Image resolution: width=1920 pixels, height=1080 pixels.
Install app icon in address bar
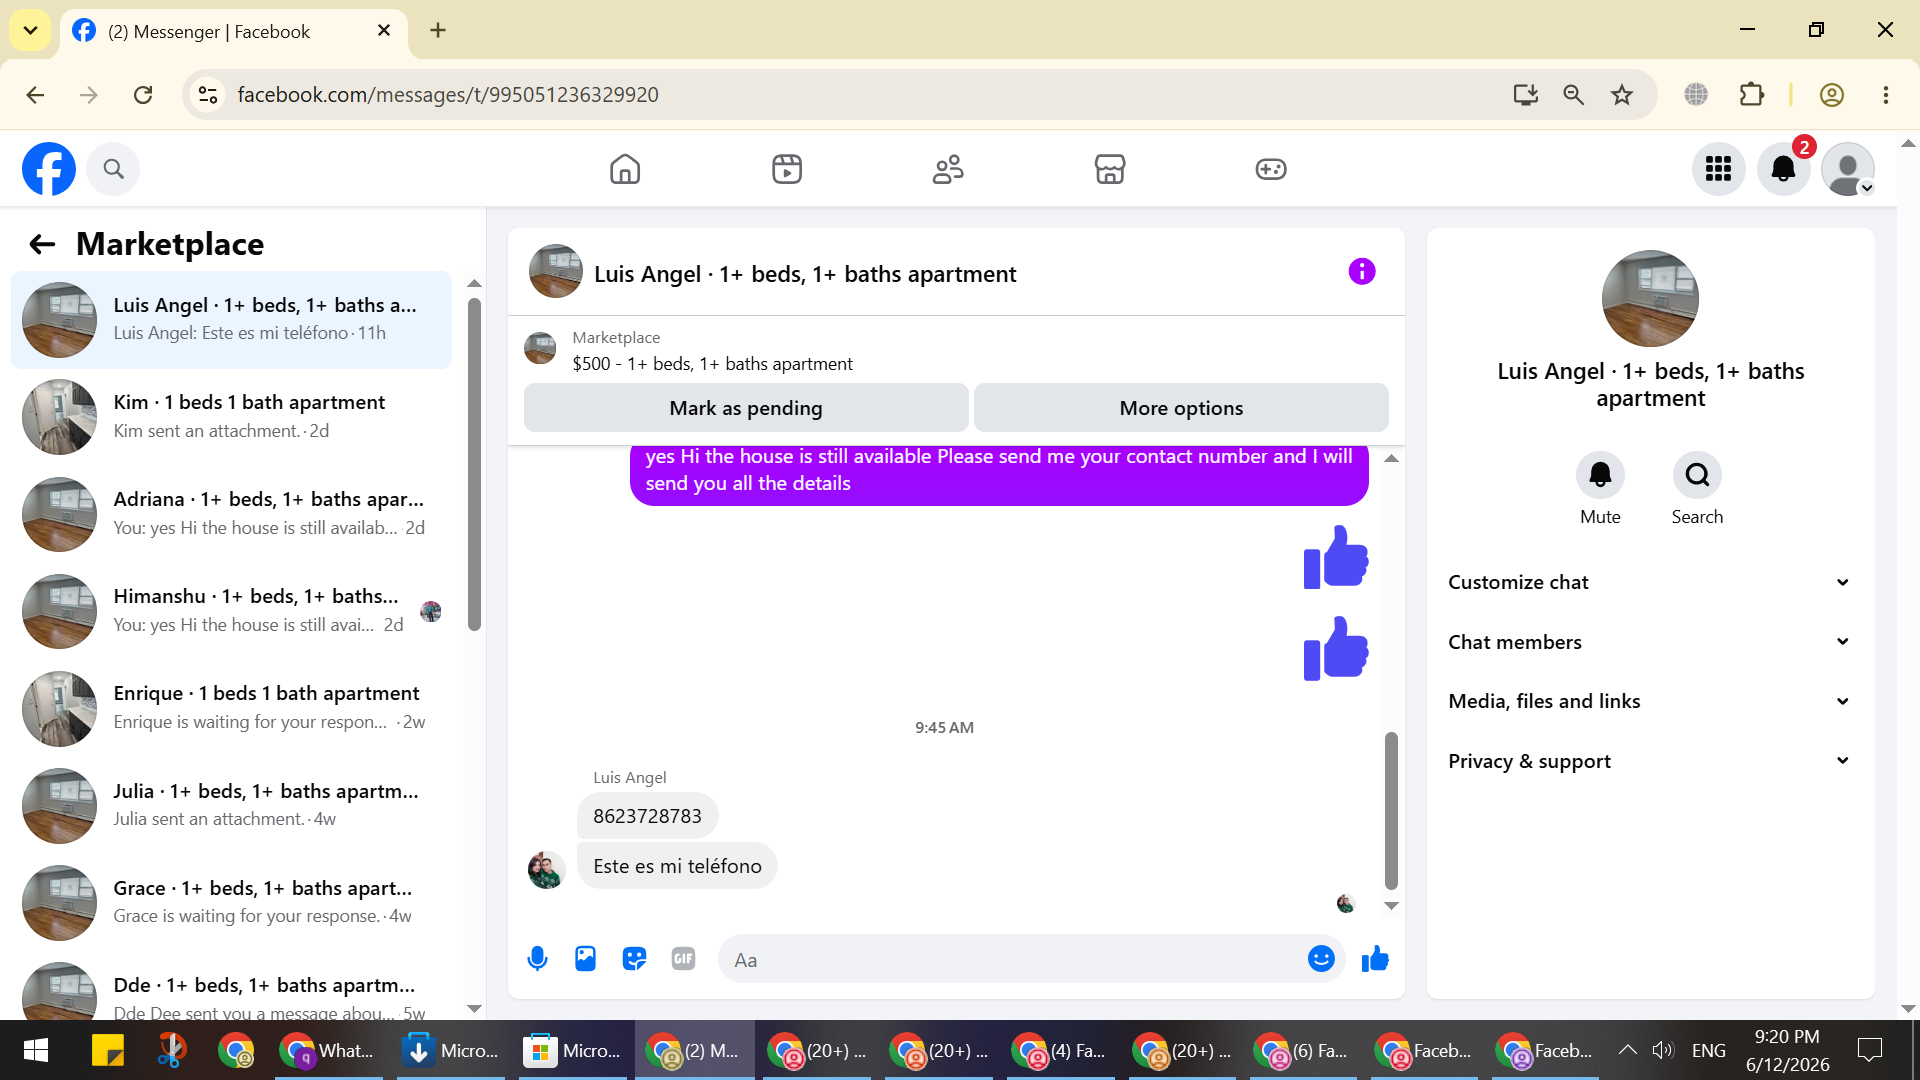(1525, 94)
